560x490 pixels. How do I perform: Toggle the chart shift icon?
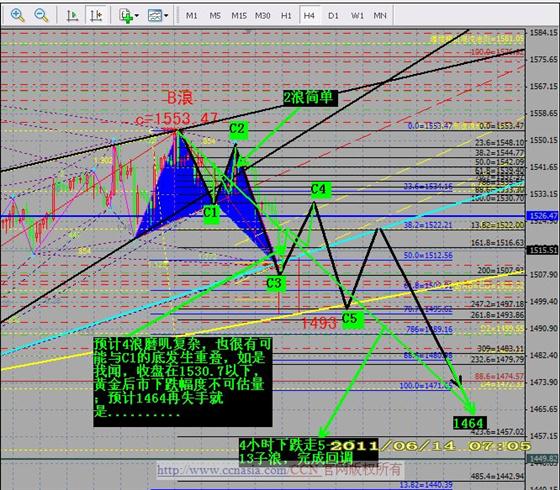coord(96,15)
